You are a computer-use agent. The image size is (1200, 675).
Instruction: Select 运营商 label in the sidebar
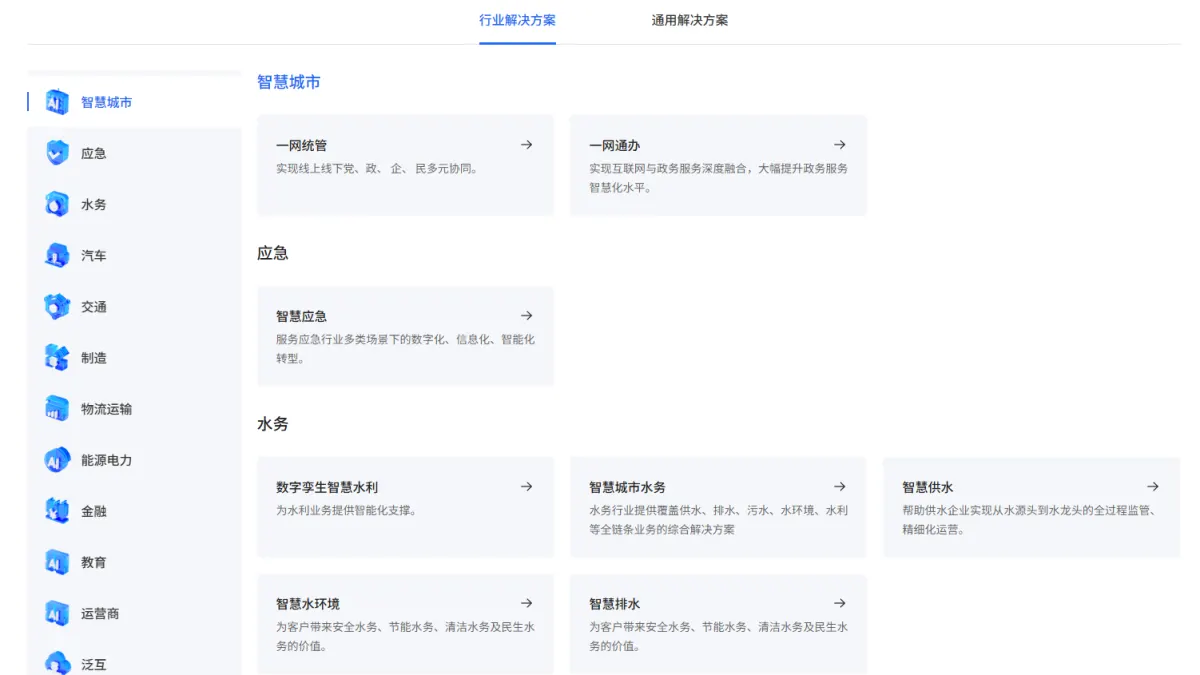point(100,613)
